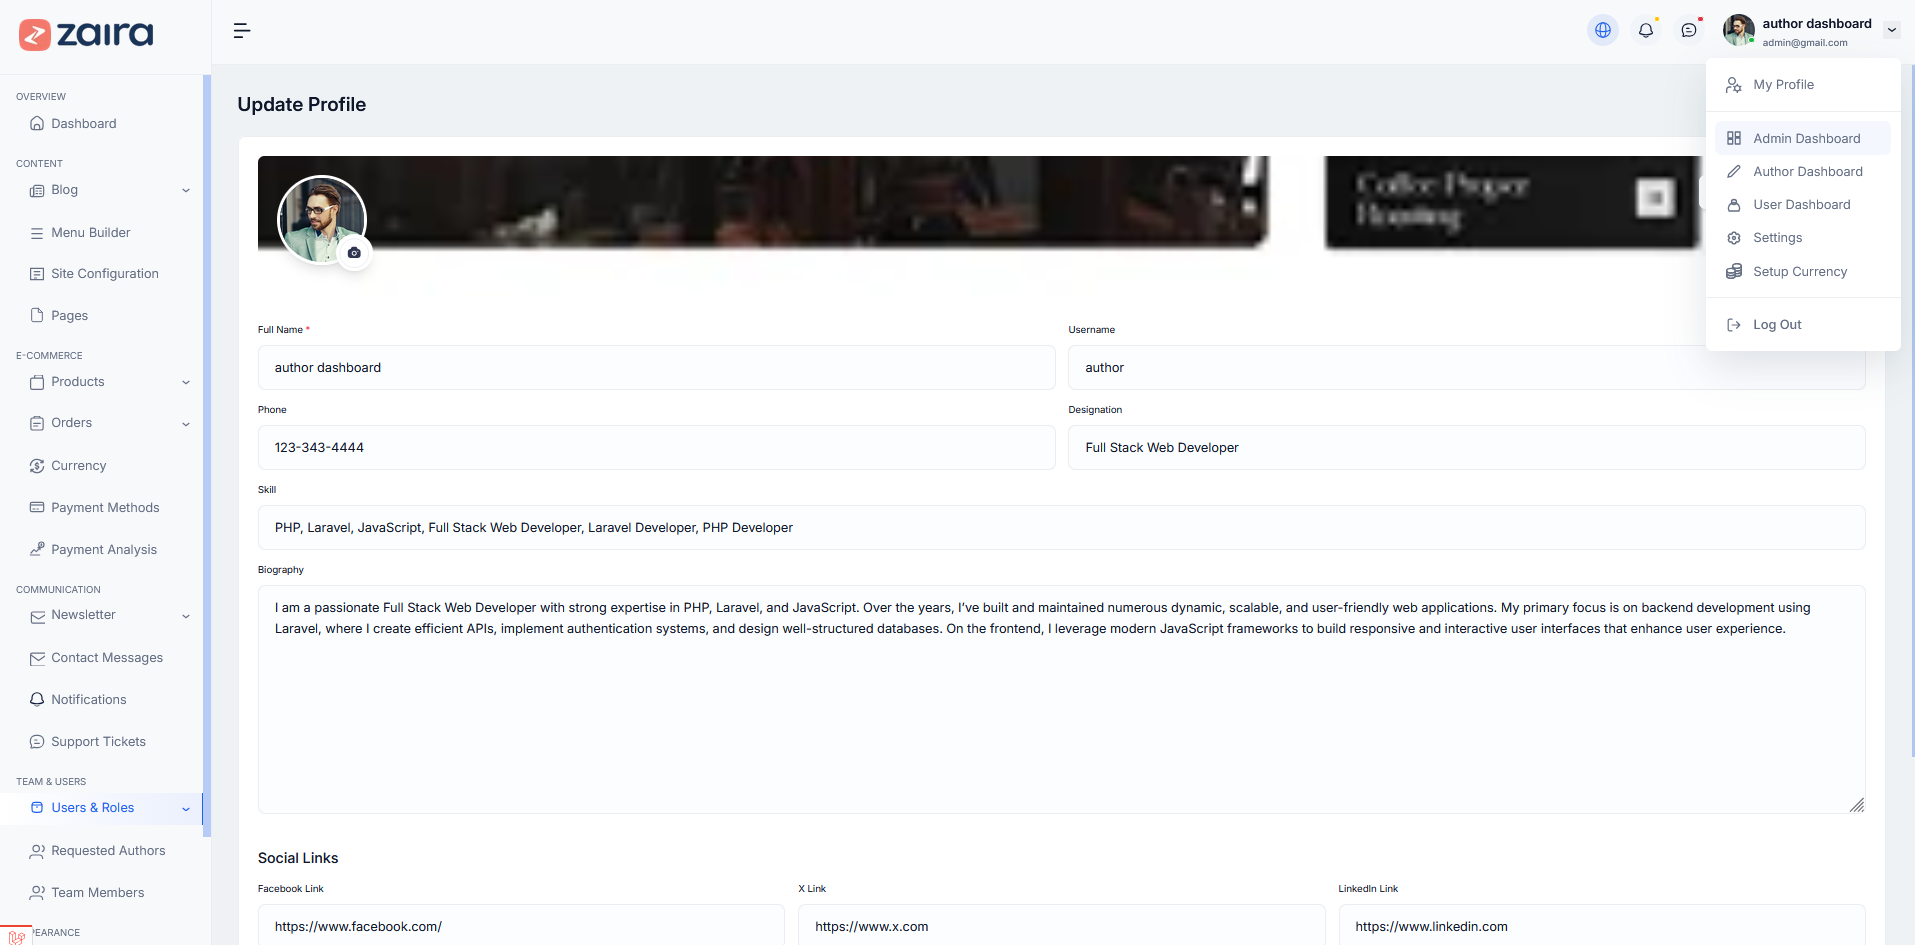Viewport: 1915px width, 945px height.
Task: Go to Support Tickets in sidebar
Action: click(x=98, y=742)
